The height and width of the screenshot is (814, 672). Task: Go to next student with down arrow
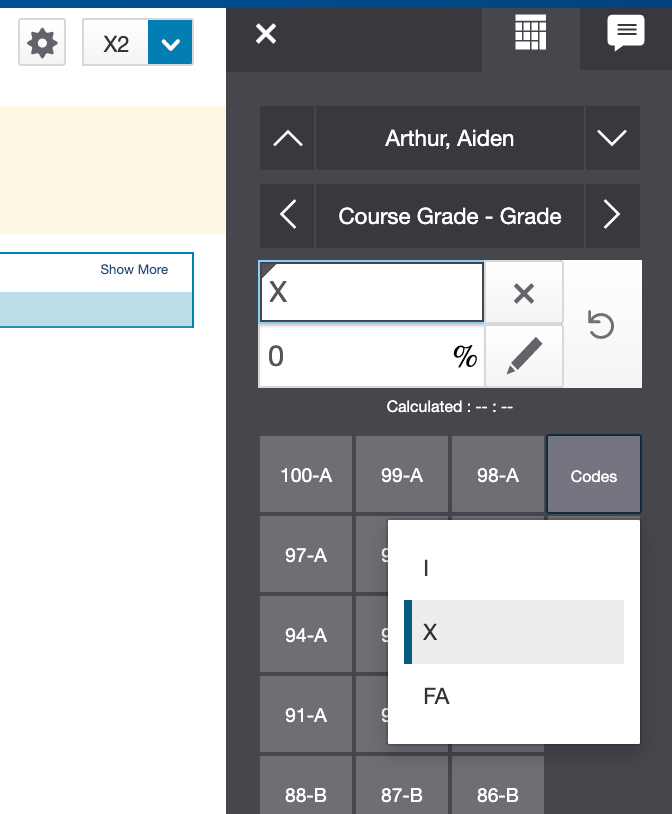click(611, 139)
